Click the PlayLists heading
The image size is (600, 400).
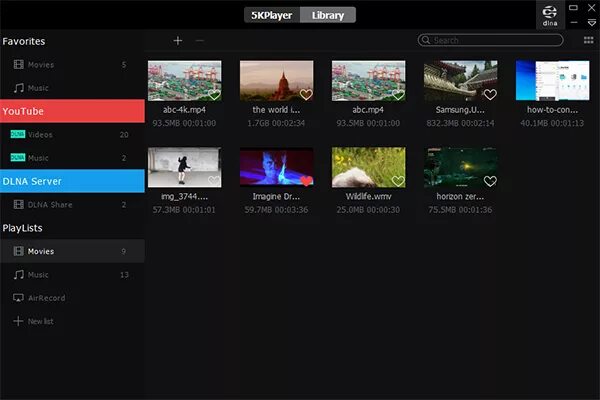pyautogui.click(x=23, y=228)
